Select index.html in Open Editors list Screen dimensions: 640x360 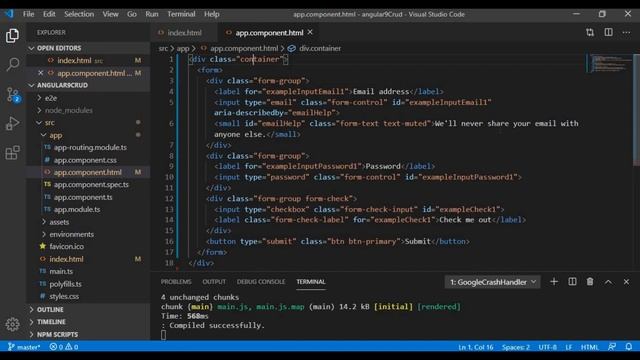(x=88, y=60)
